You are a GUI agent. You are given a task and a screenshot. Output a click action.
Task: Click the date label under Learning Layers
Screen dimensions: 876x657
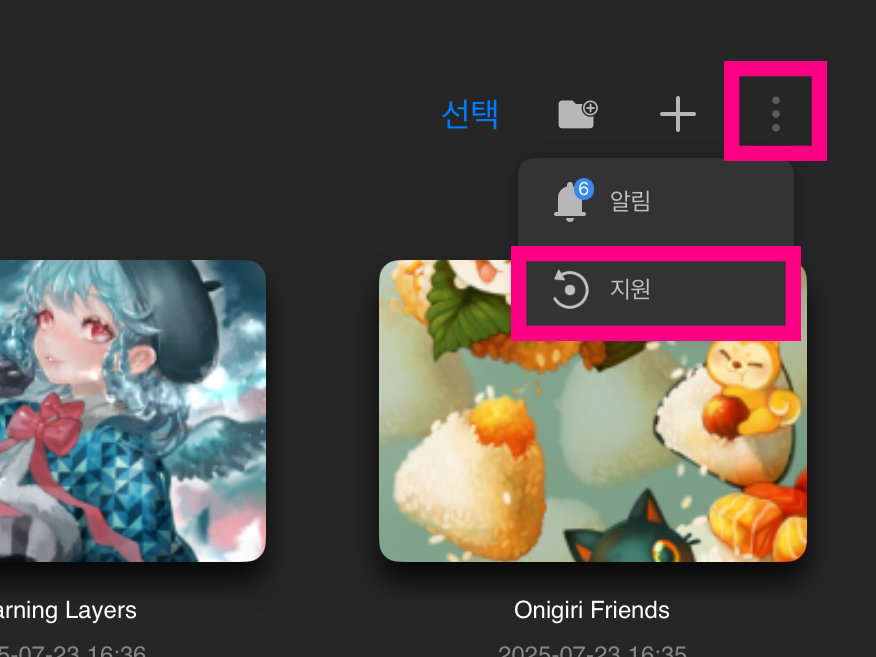click(x=73, y=651)
